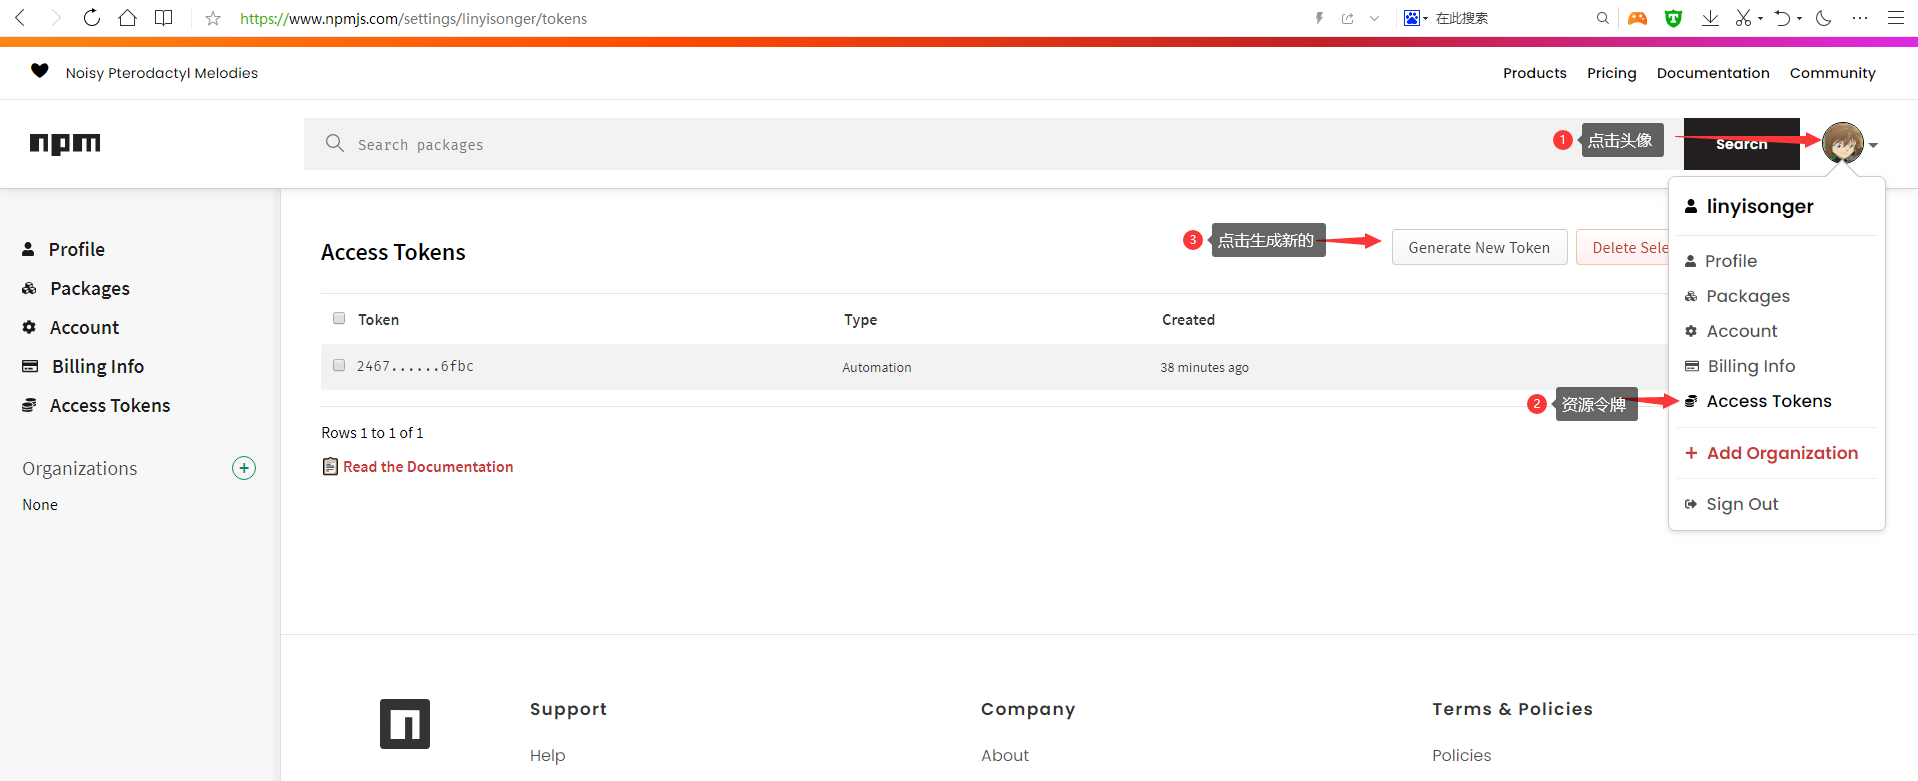Select Profile in the avatar dropdown
The height and width of the screenshot is (781, 1918).
click(x=1731, y=261)
